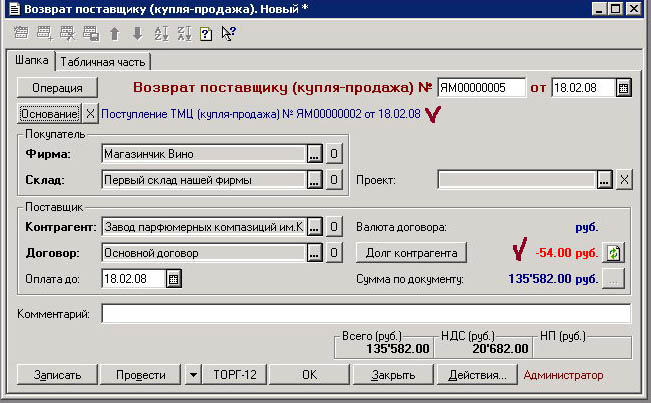651x403 pixels.
Task: Click the Провести button
Action: (140, 376)
